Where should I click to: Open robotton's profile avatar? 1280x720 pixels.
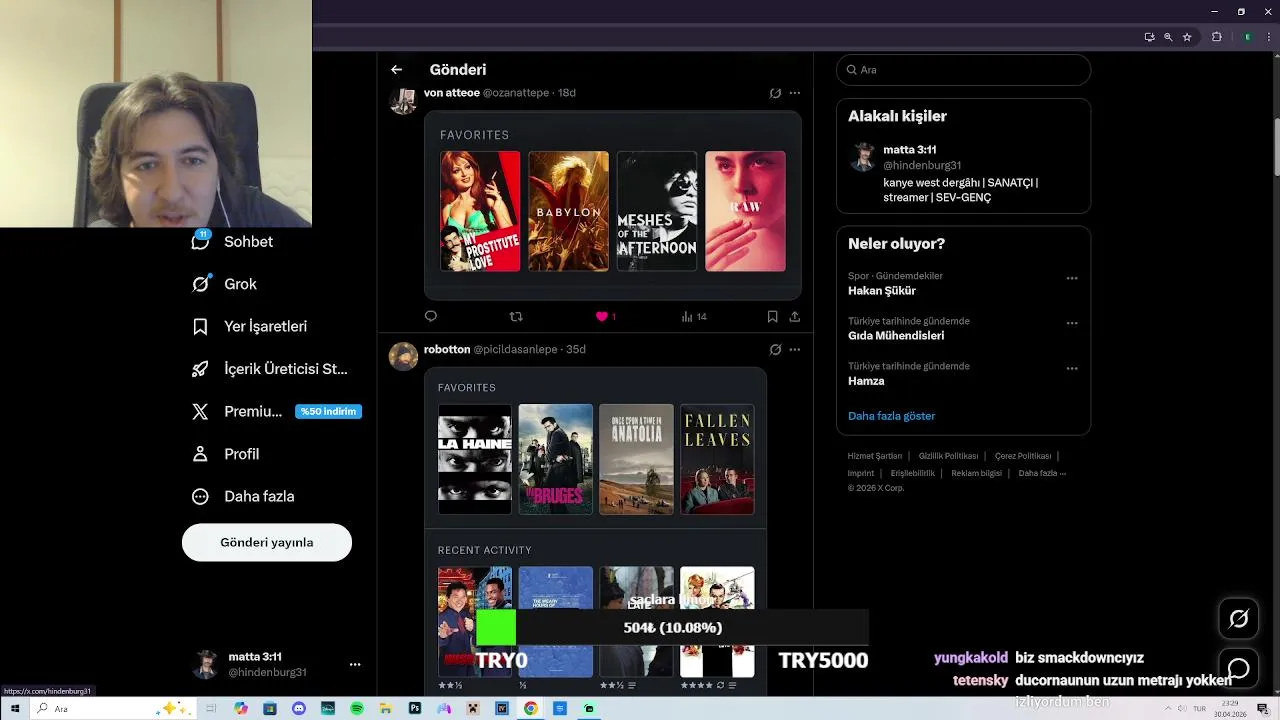click(x=403, y=356)
